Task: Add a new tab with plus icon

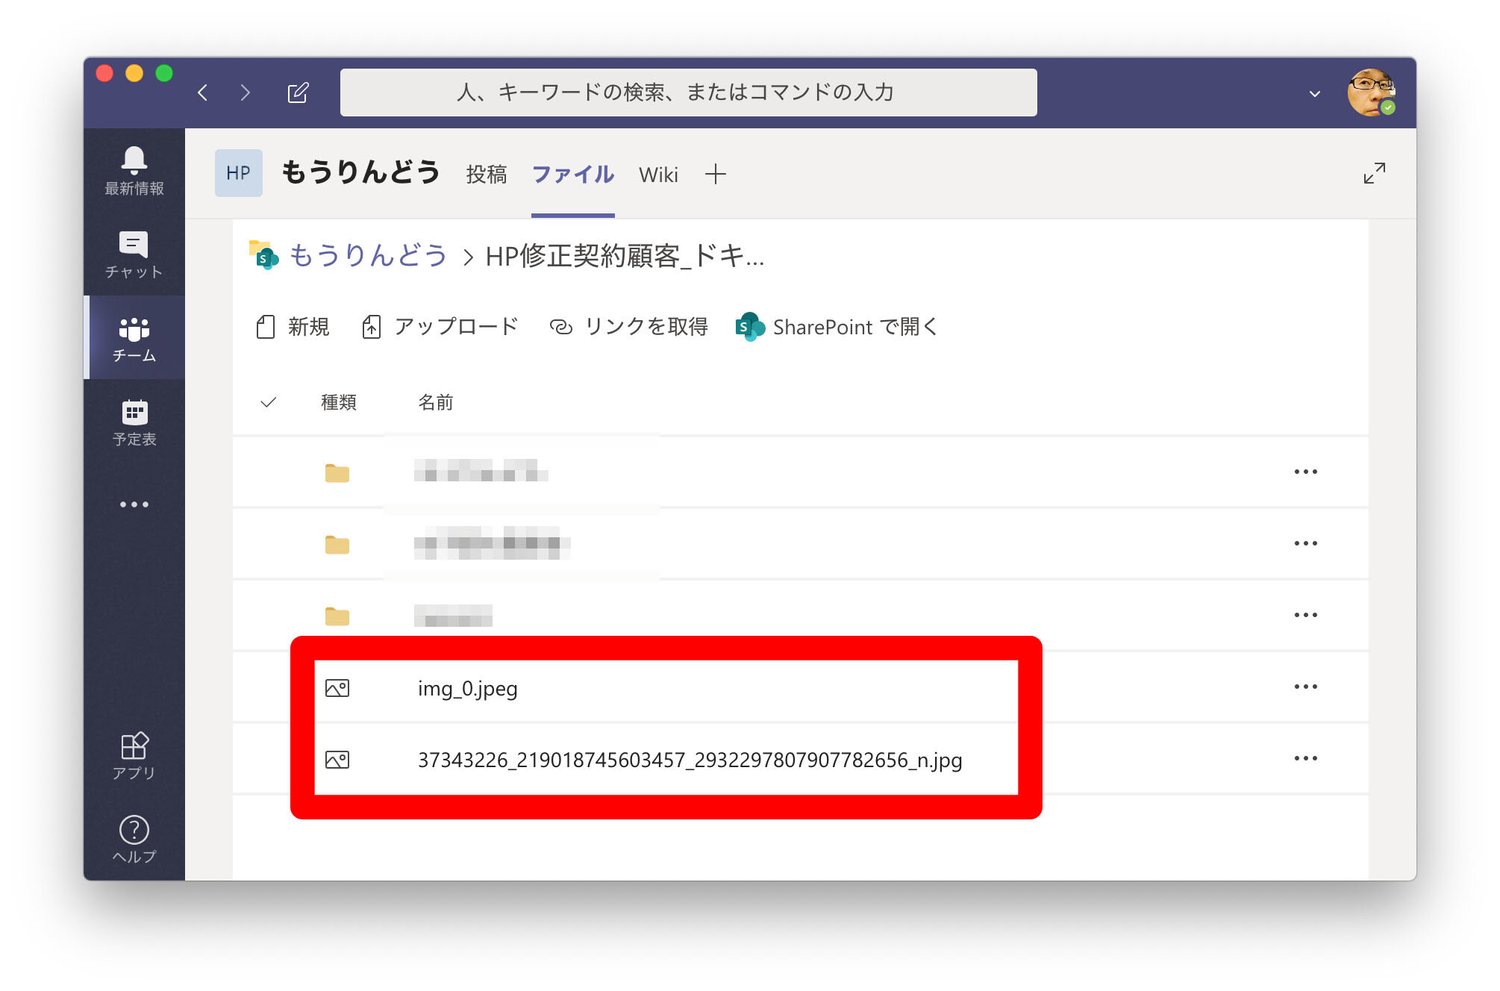Action: click(x=715, y=175)
